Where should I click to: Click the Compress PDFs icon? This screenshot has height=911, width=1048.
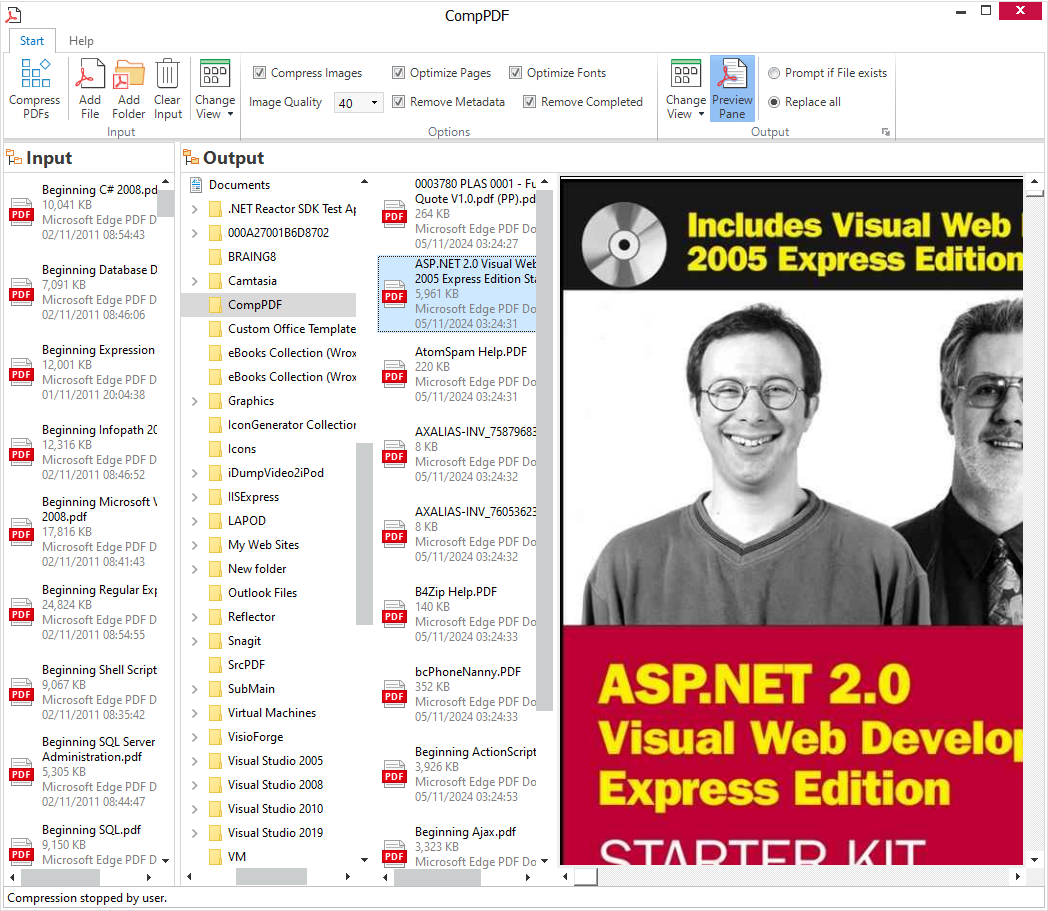(x=35, y=88)
